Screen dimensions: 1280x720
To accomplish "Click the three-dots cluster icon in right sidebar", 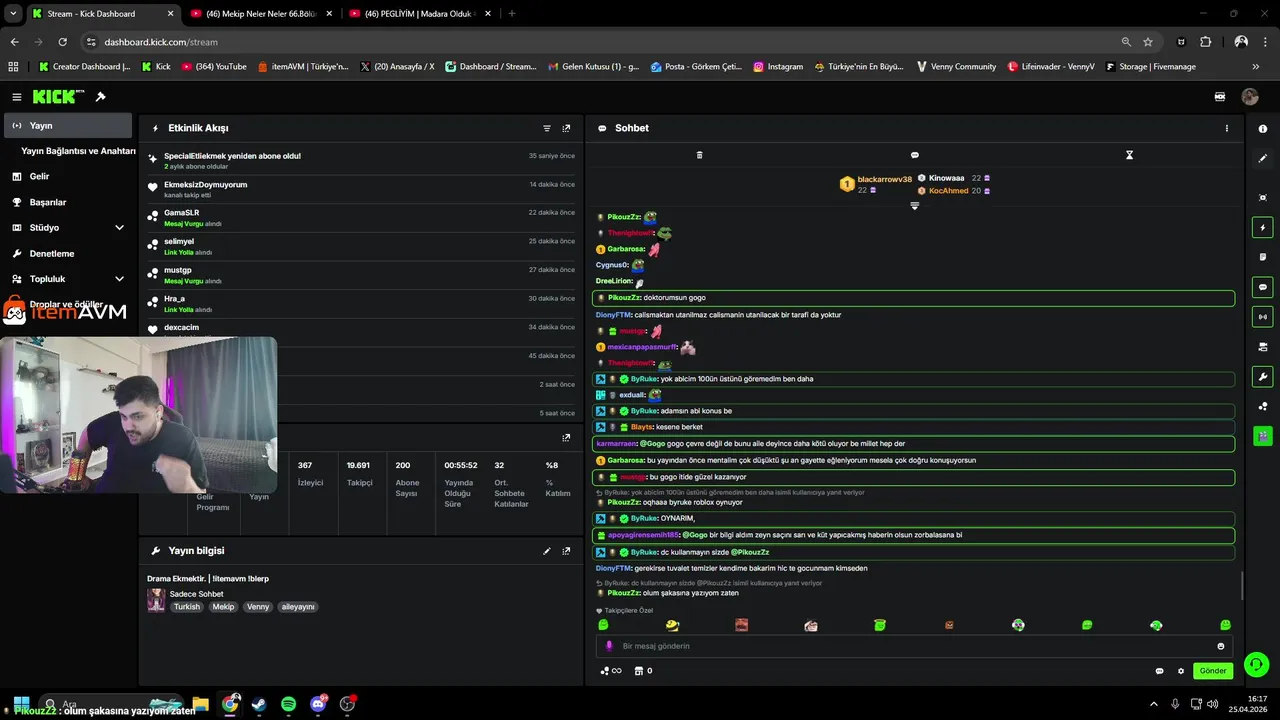I will click(1263, 406).
